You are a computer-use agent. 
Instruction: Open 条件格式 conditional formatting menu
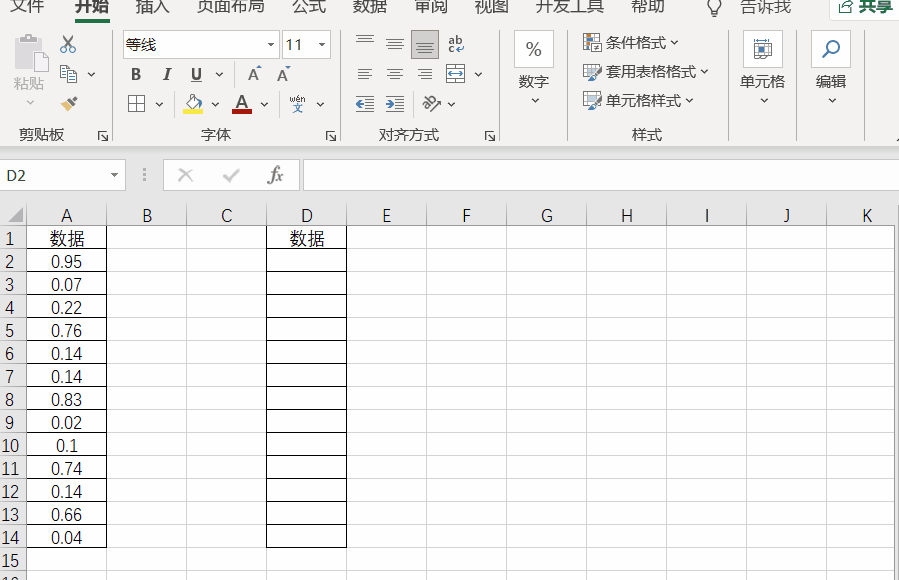click(630, 42)
